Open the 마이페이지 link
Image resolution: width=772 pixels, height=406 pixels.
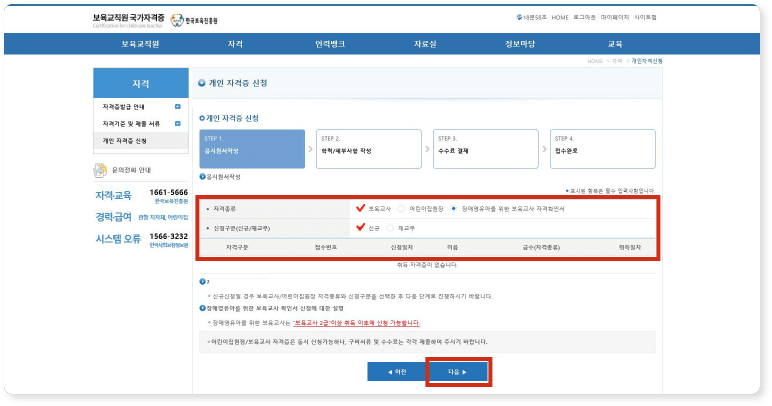click(x=615, y=17)
